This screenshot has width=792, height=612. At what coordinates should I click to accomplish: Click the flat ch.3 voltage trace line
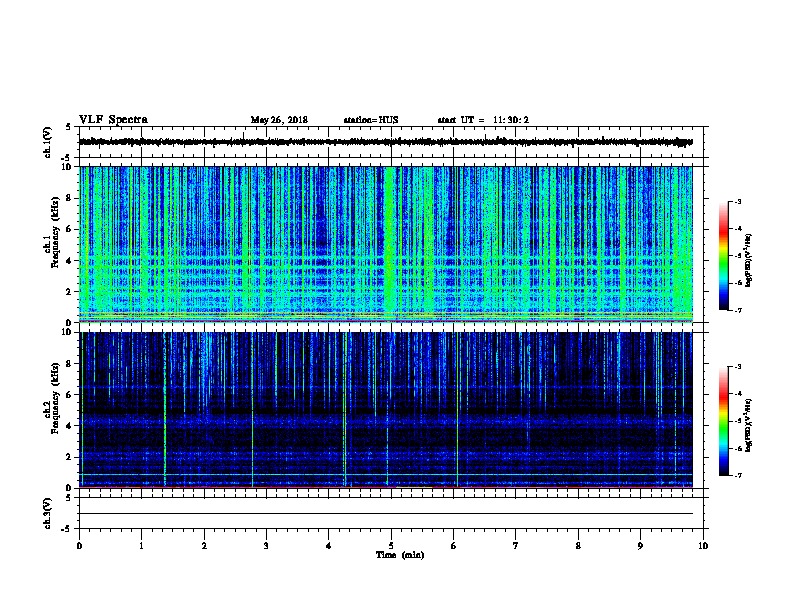click(x=386, y=514)
